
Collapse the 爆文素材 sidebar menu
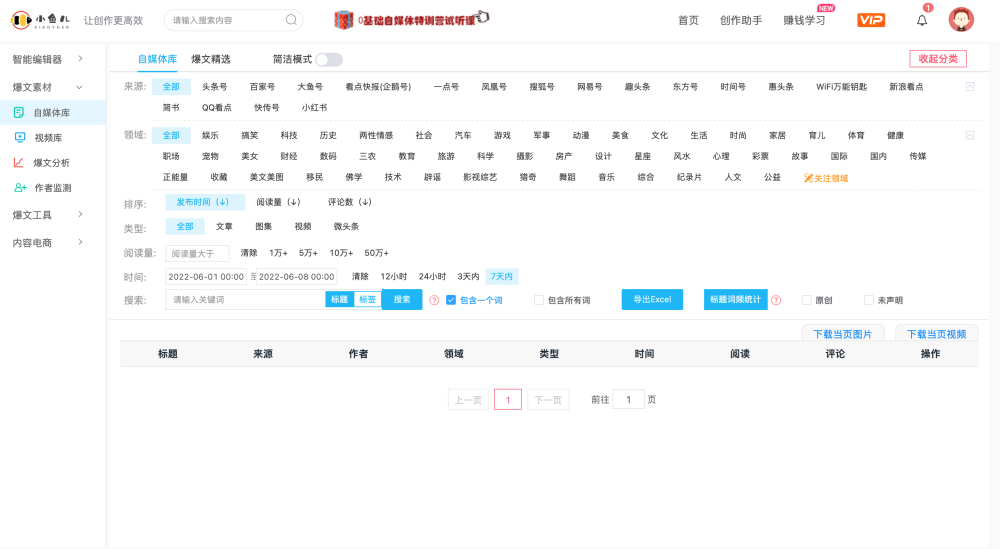coord(48,87)
